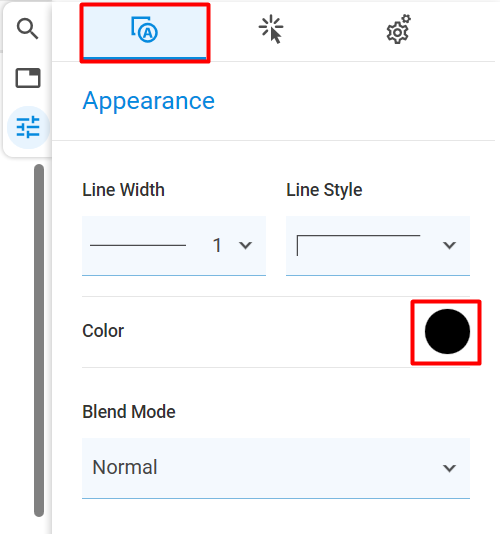Click the Line Width chevron arrow
500x534 pixels.
pyautogui.click(x=245, y=245)
